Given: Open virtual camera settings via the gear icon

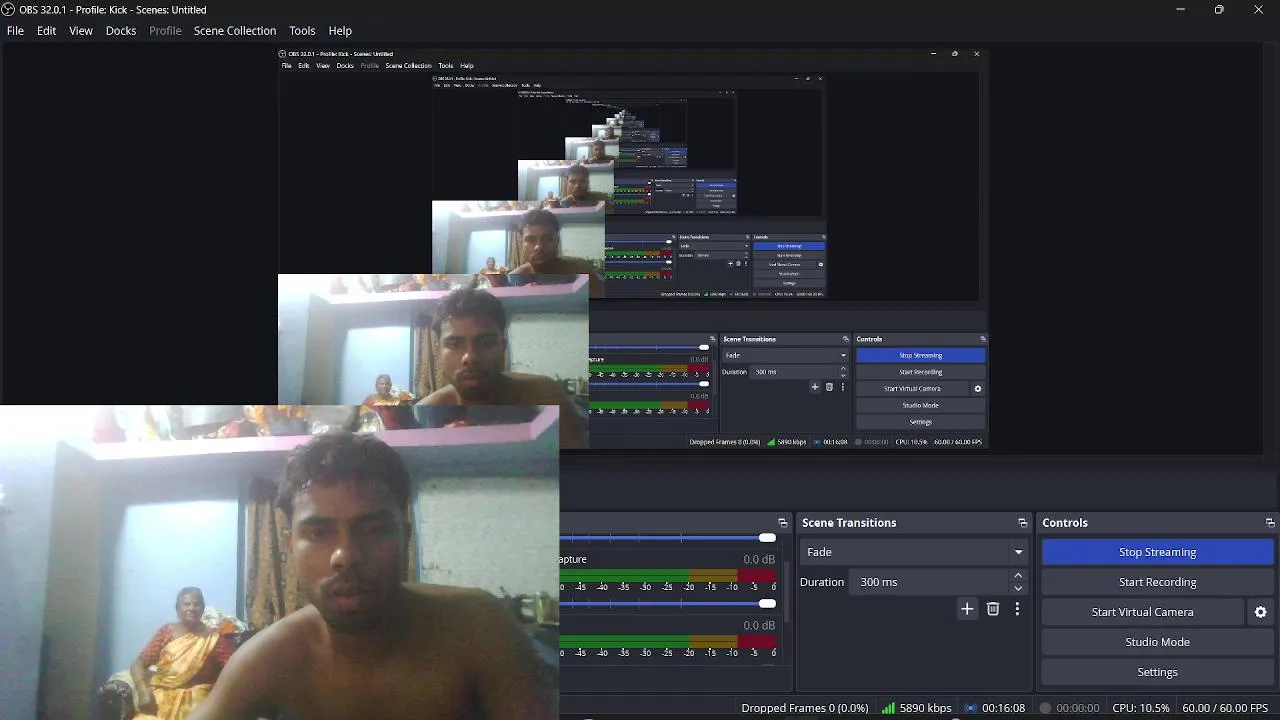Looking at the screenshot, I should (1260, 612).
